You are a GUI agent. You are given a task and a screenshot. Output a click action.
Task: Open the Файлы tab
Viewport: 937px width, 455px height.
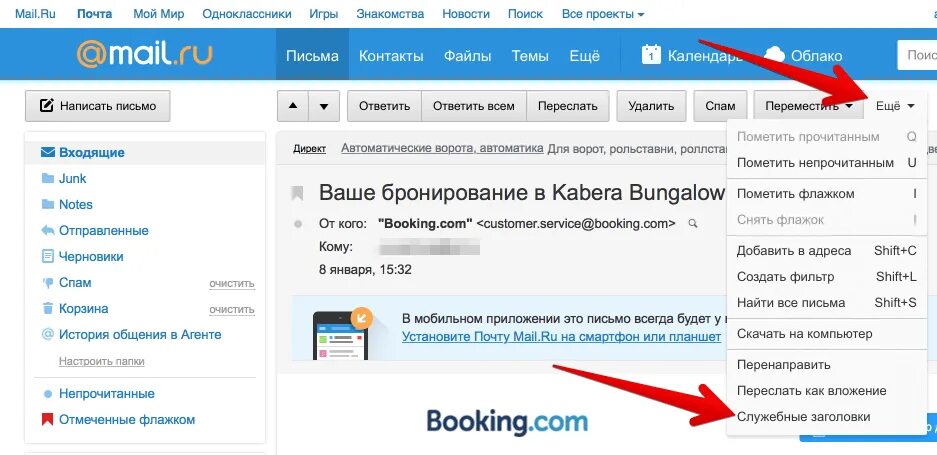click(467, 56)
